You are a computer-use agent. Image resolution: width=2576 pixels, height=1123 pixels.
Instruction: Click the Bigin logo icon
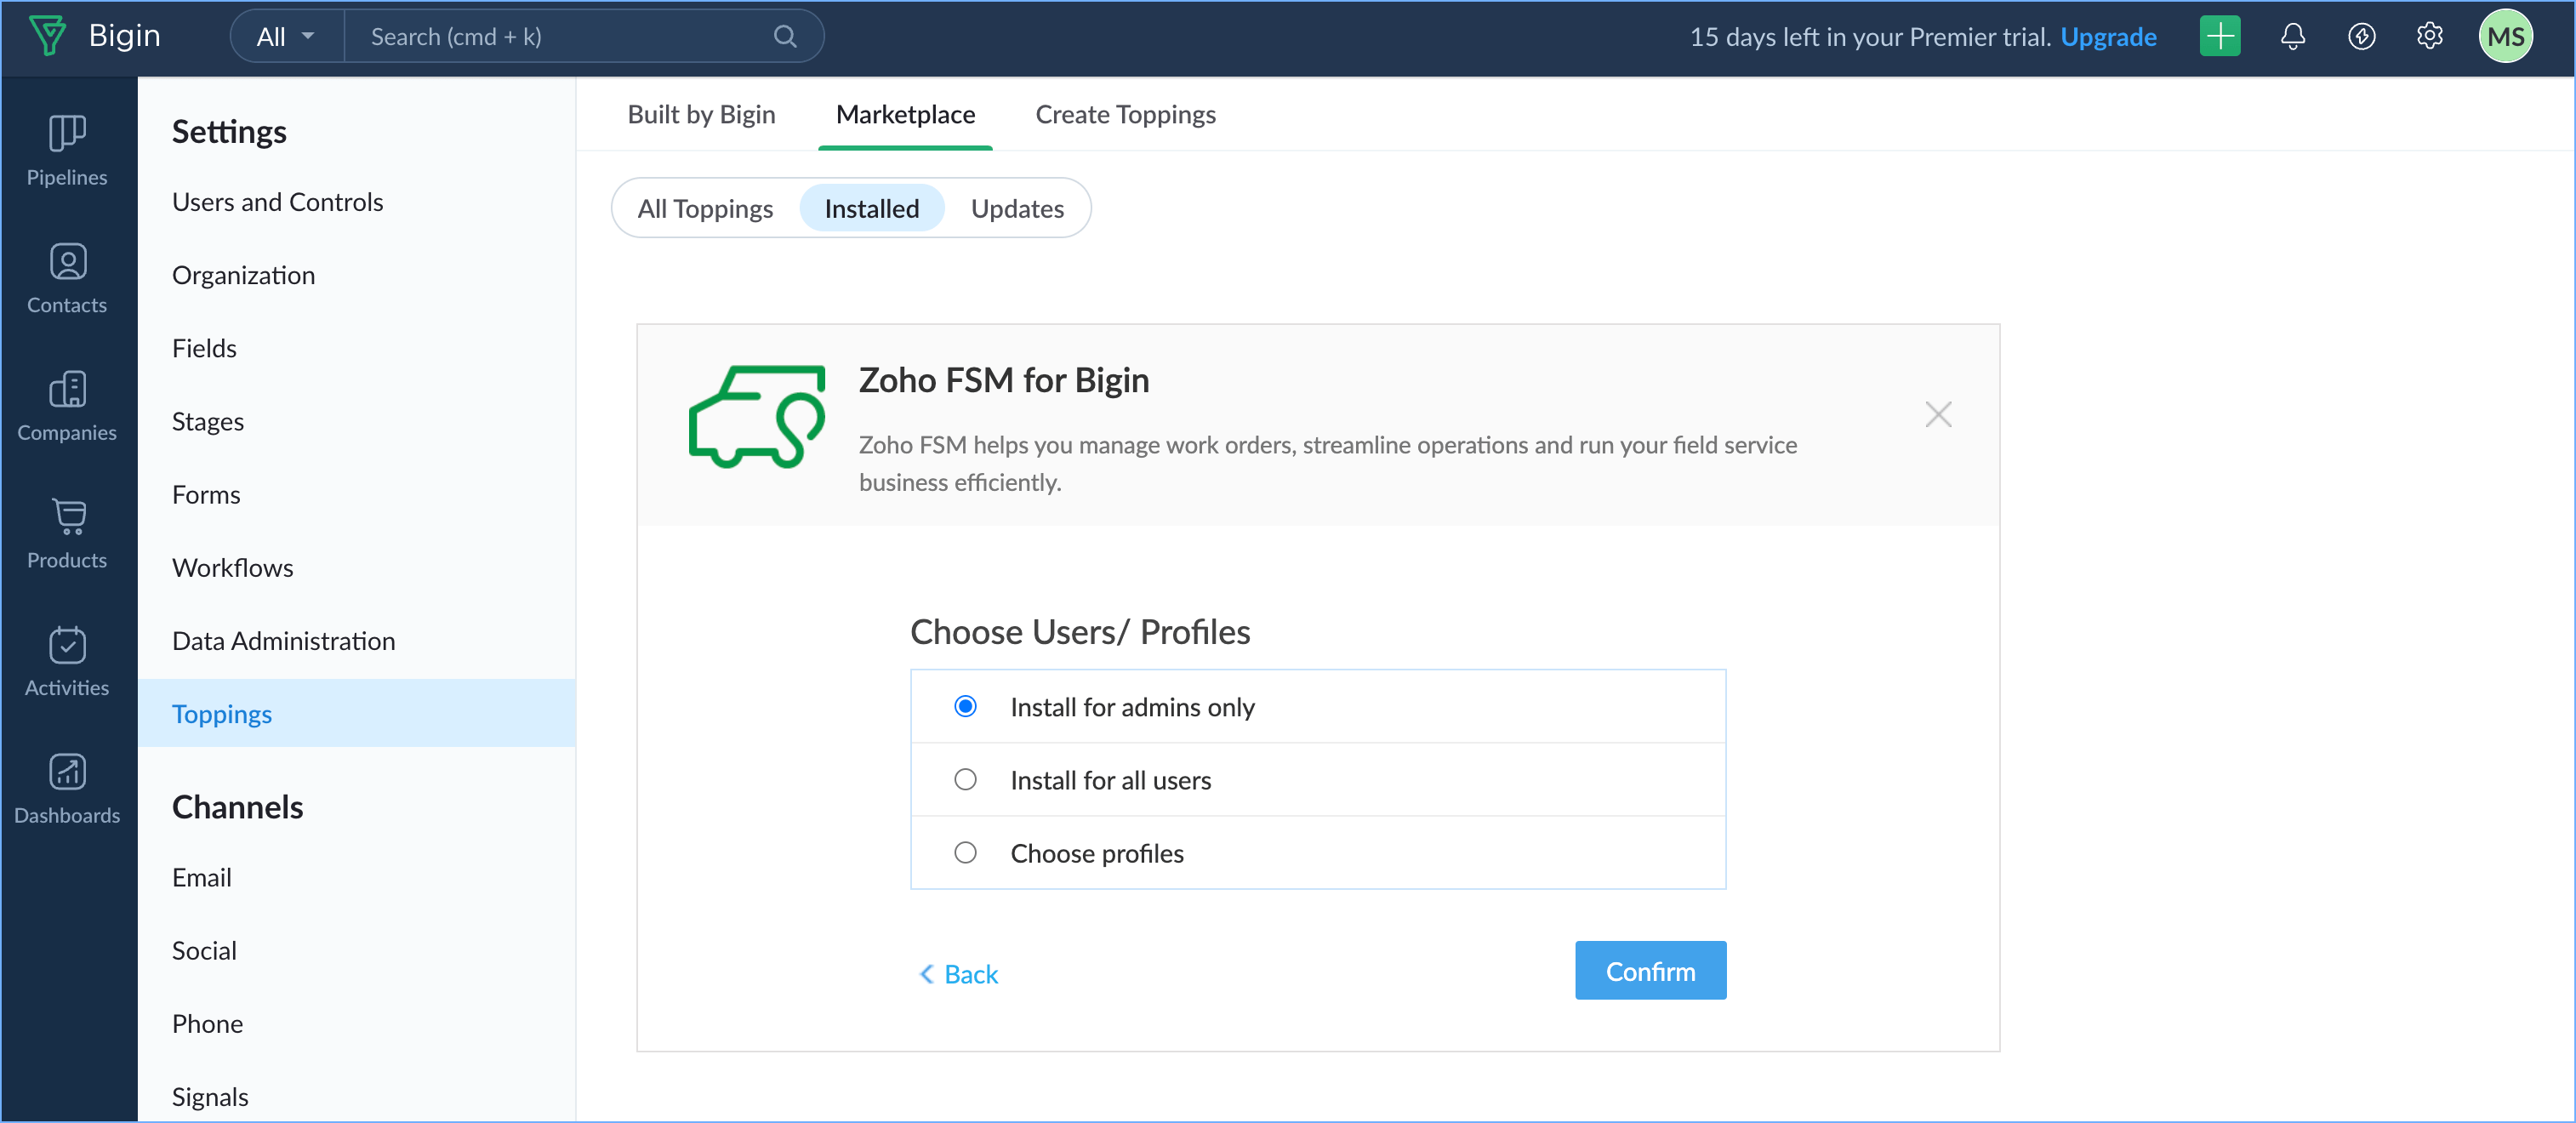tap(47, 36)
